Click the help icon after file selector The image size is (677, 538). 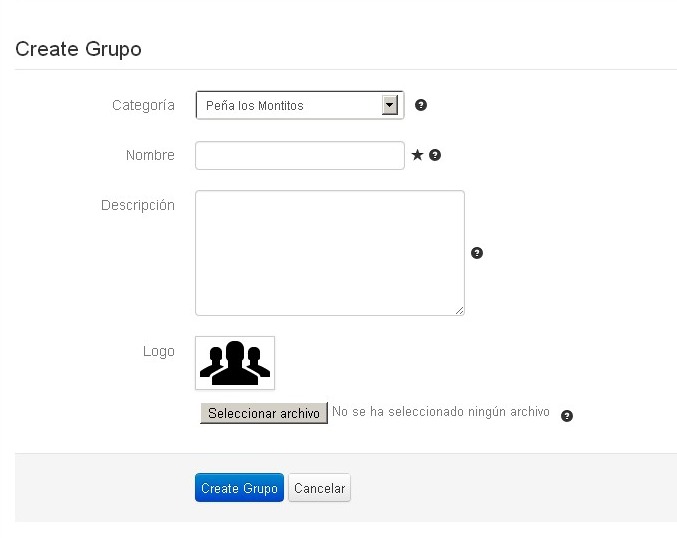566,416
